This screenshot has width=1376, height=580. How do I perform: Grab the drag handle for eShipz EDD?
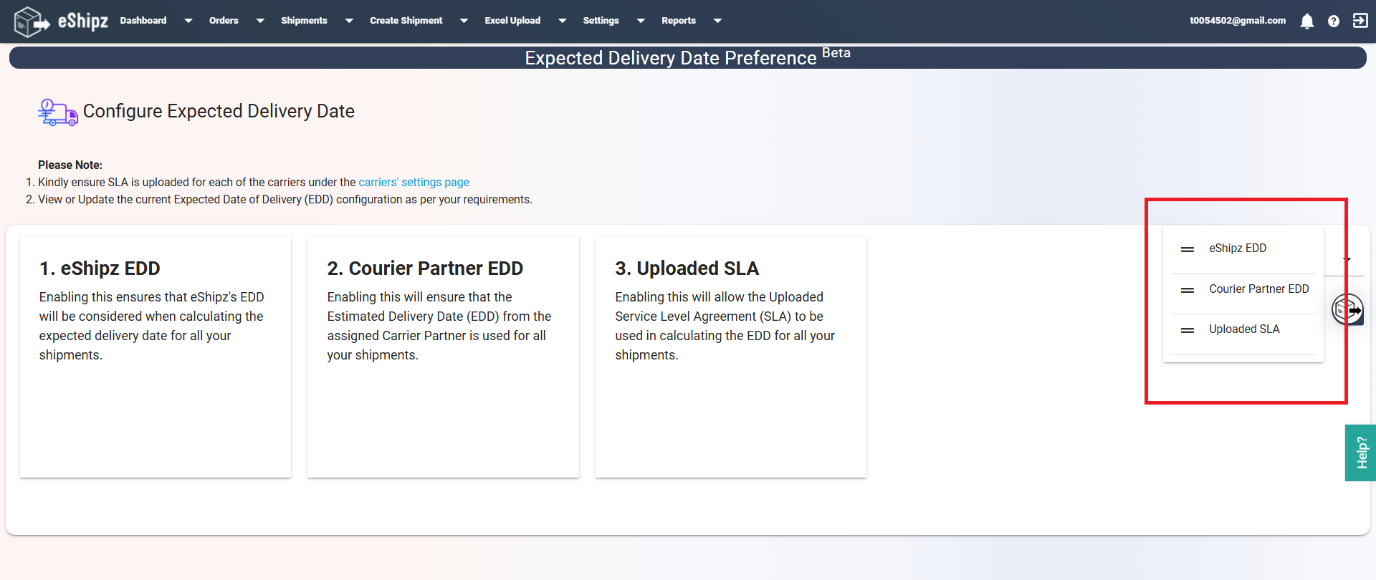[x=1187, y=249]
